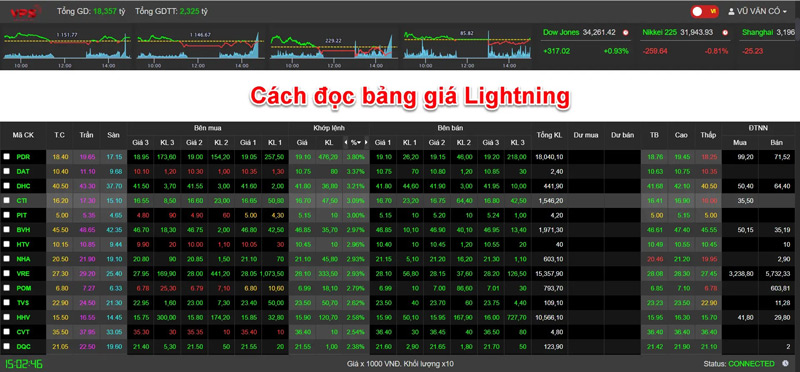Click the Tổng GDTT 2,325 tỷ value
This screenshot has width=800, height=372.
coord(193,11)
